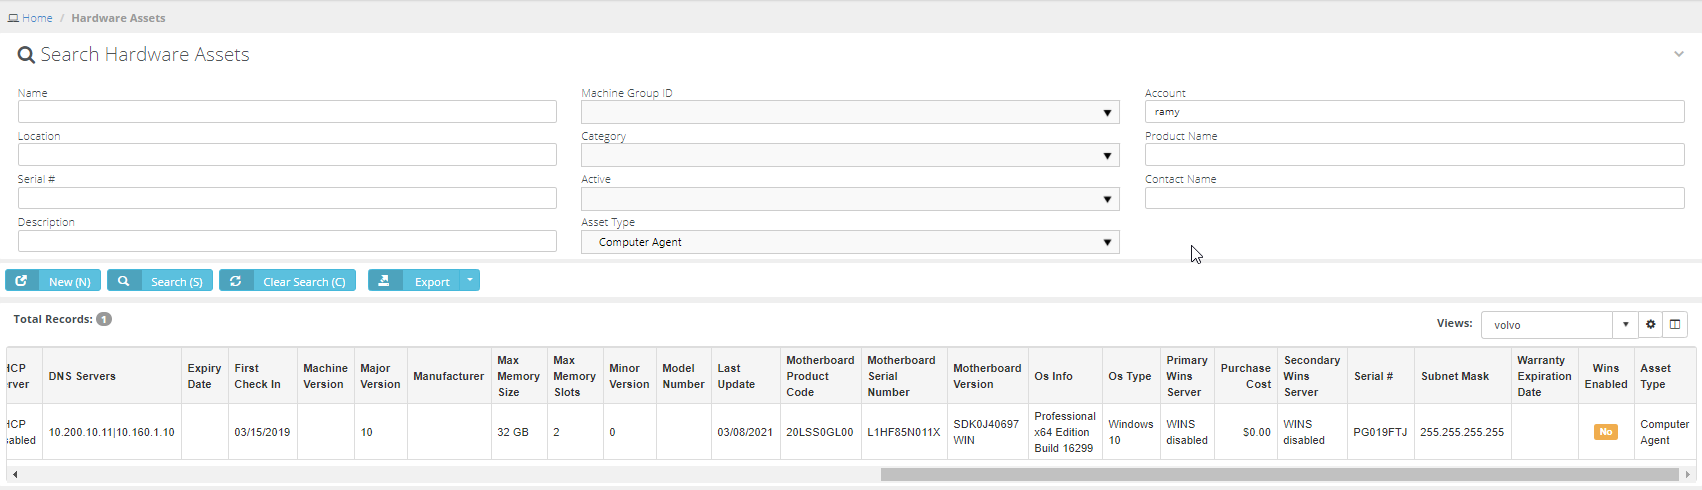Click the Views settings gear icon
Screen dimensions: 1702x490
[x=1651, y=324]
